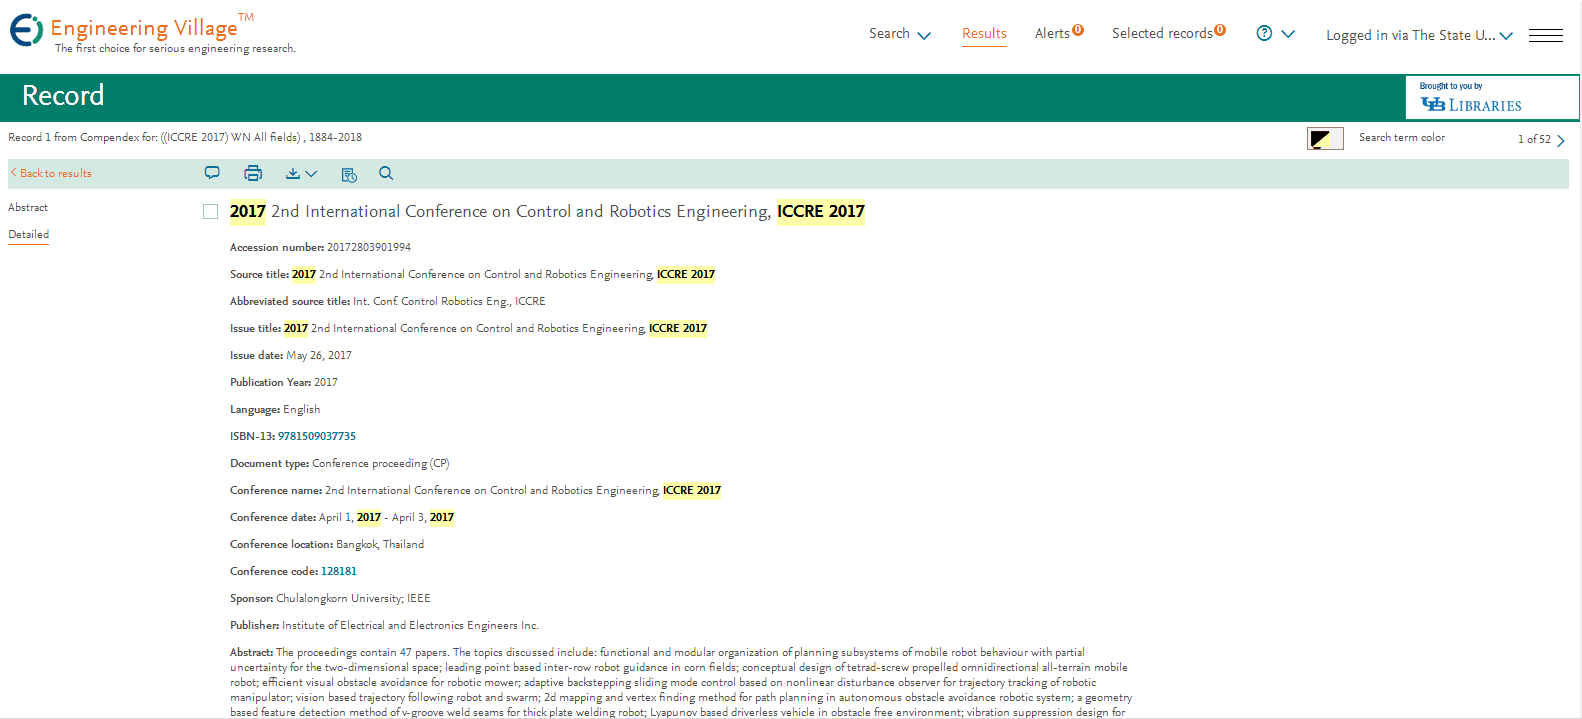Click Language value 'English'
Image resolution: width=1582 pixels, height=719 pixels.
(302, 409)
